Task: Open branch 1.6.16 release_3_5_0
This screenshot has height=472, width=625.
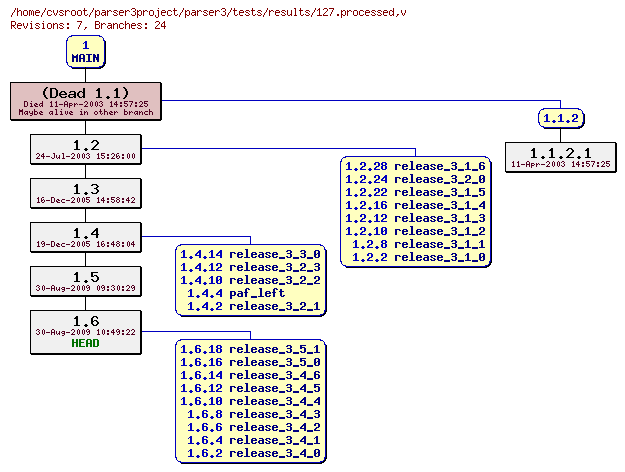Action: 250,362
